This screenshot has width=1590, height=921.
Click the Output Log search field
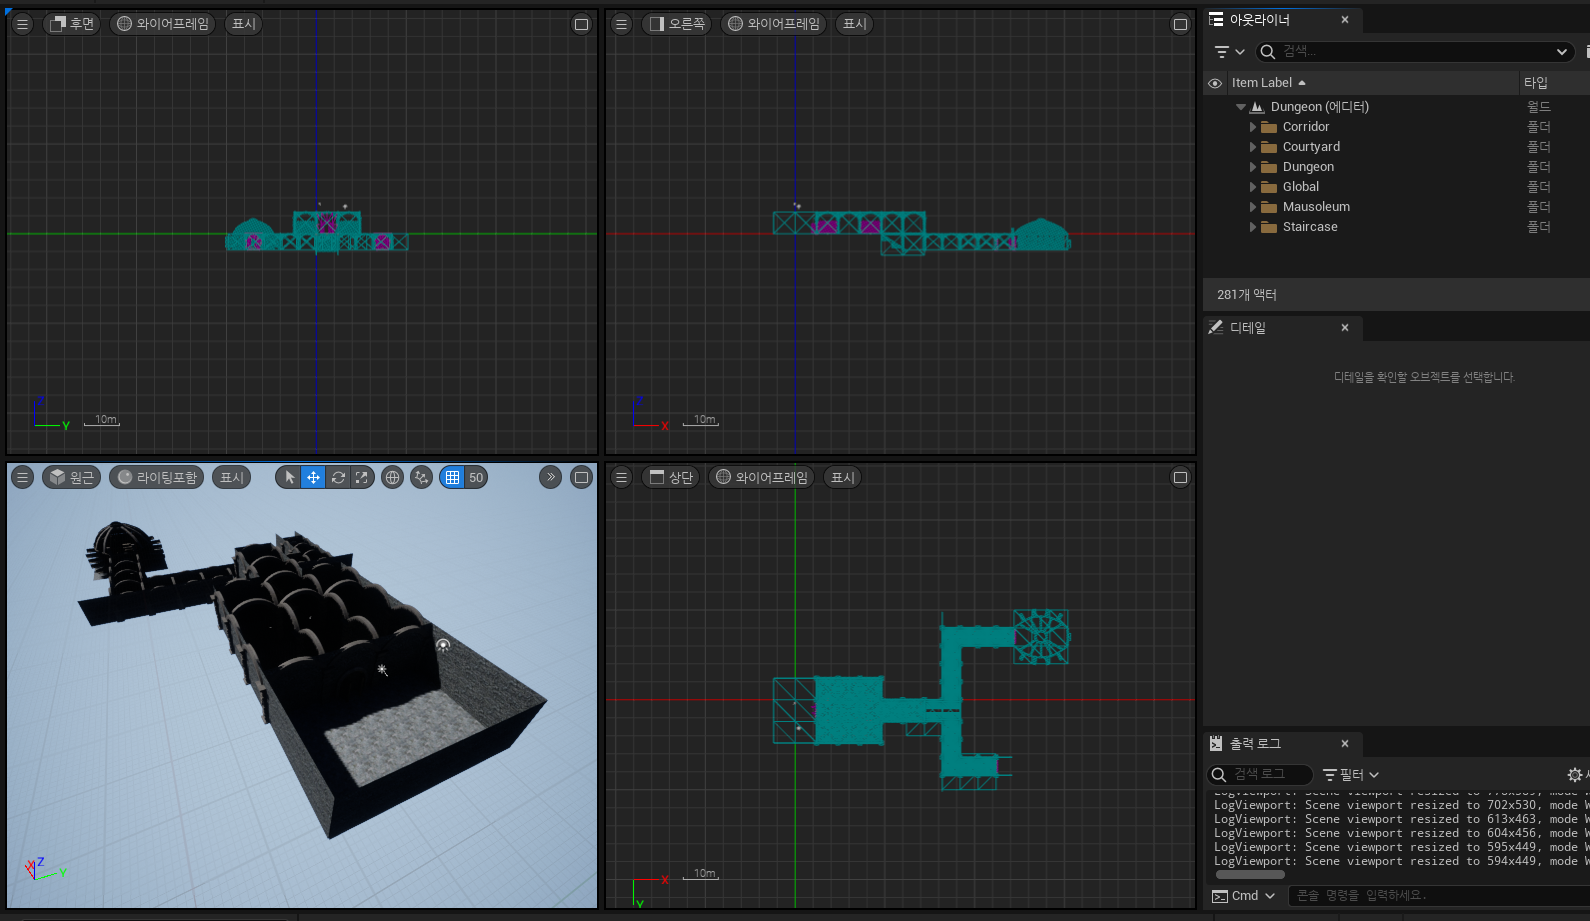tap(1260, 775)
